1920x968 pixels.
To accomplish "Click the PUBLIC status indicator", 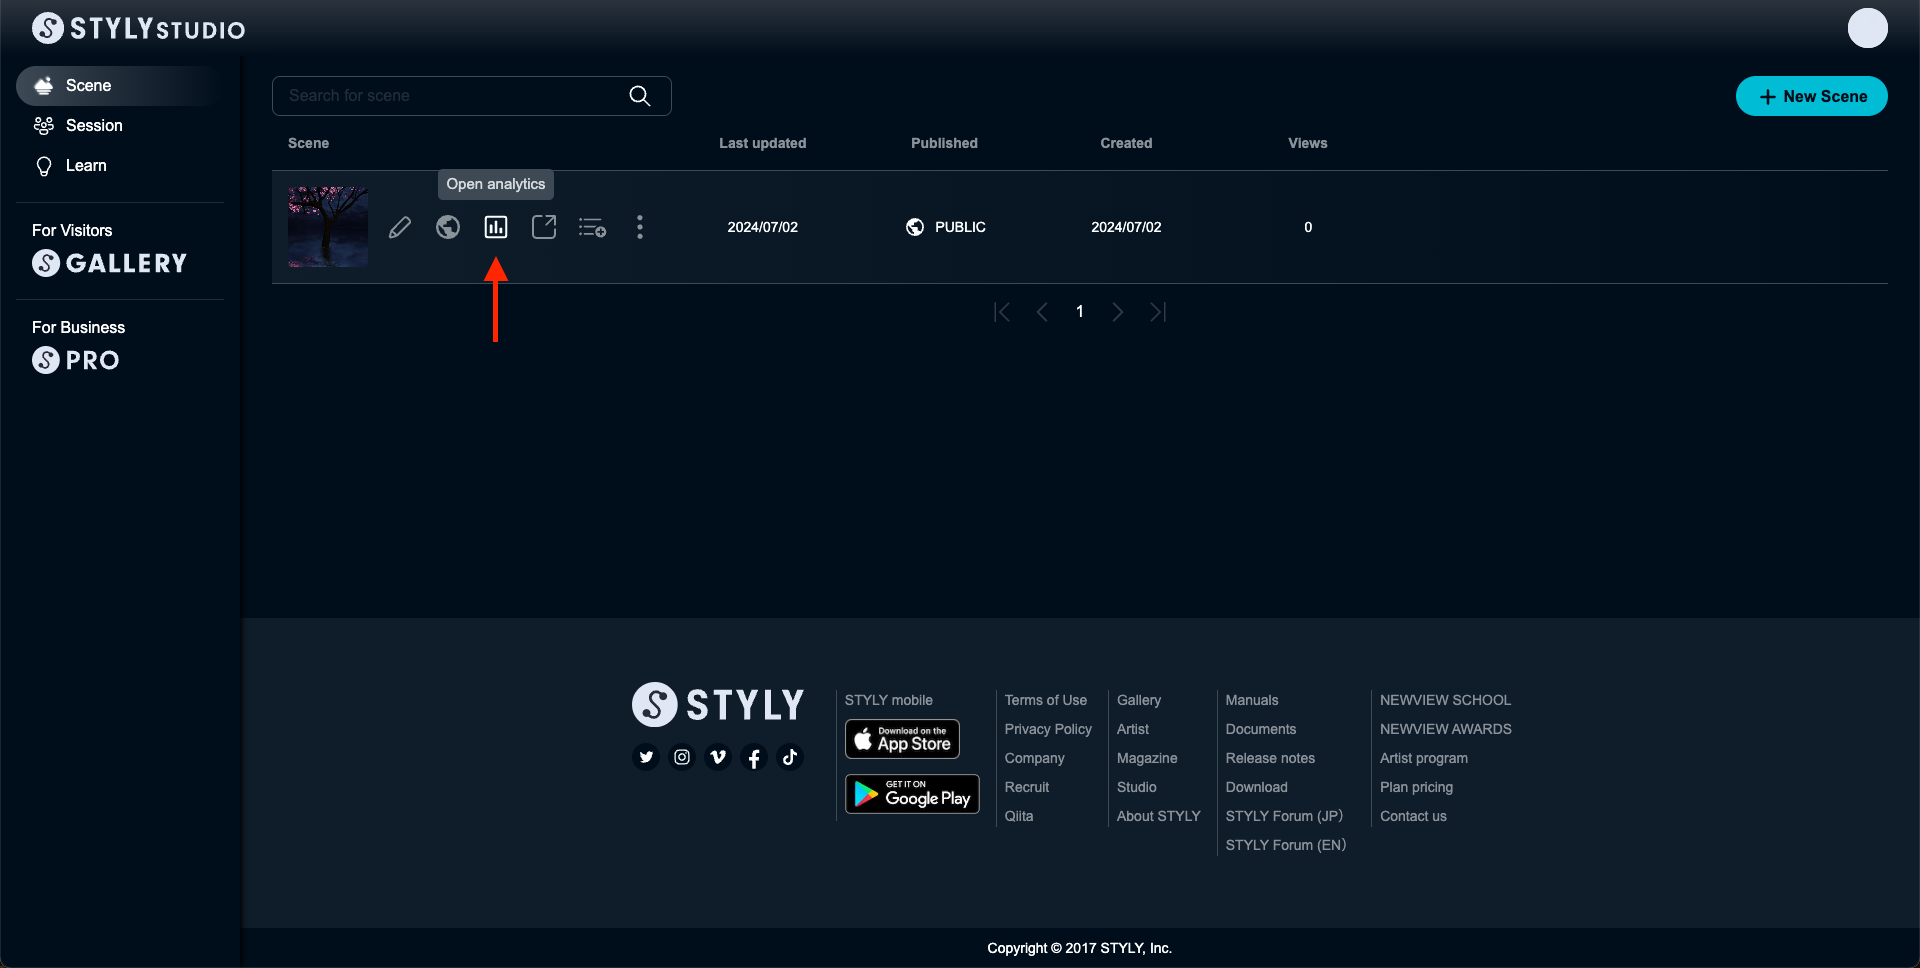I will [x=945, y=227].
